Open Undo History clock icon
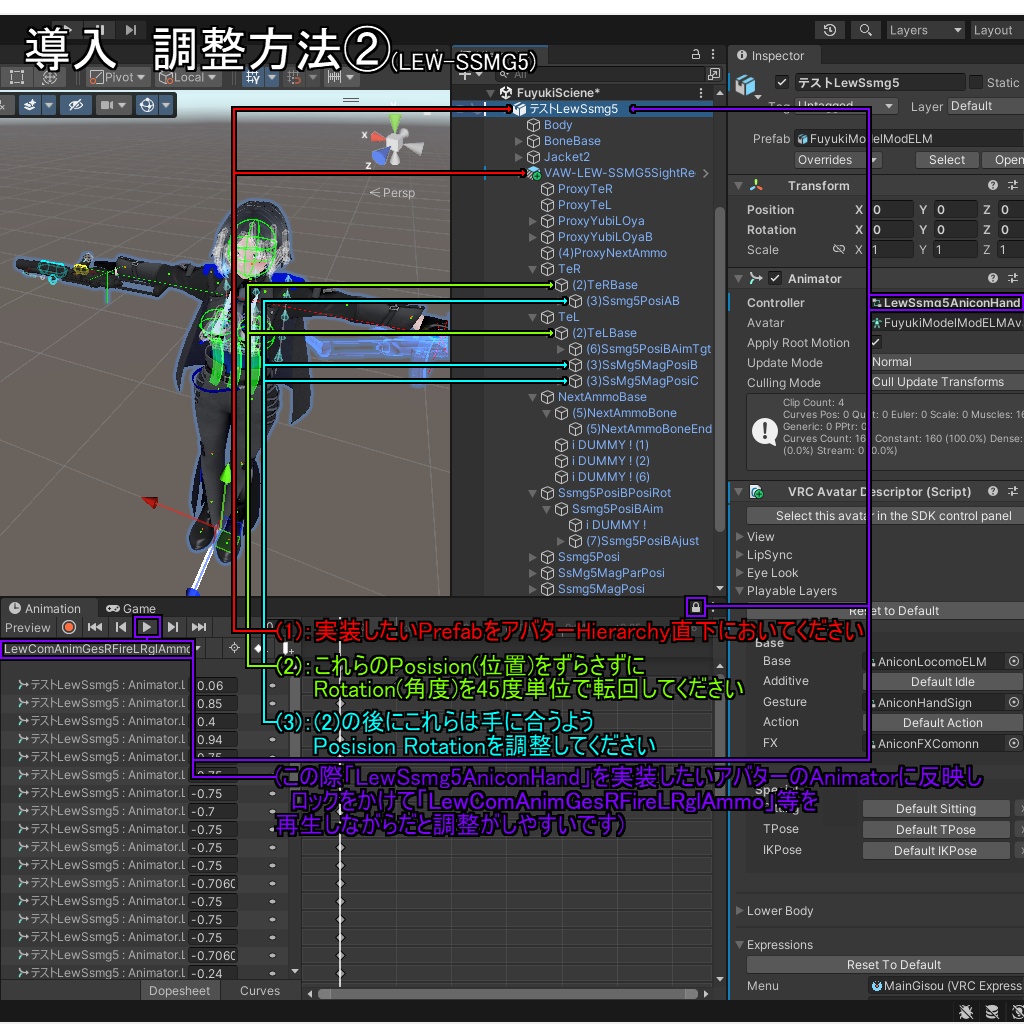The width and height of the screenshot is (1024, 1024). click(830, 30)
